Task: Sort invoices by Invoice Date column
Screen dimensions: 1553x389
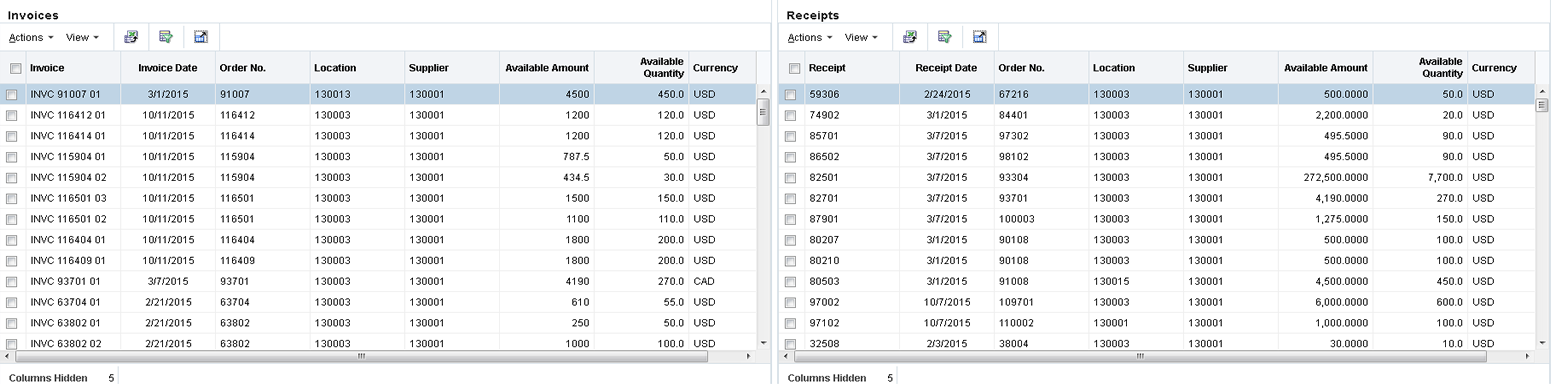Action: (167, 68)
